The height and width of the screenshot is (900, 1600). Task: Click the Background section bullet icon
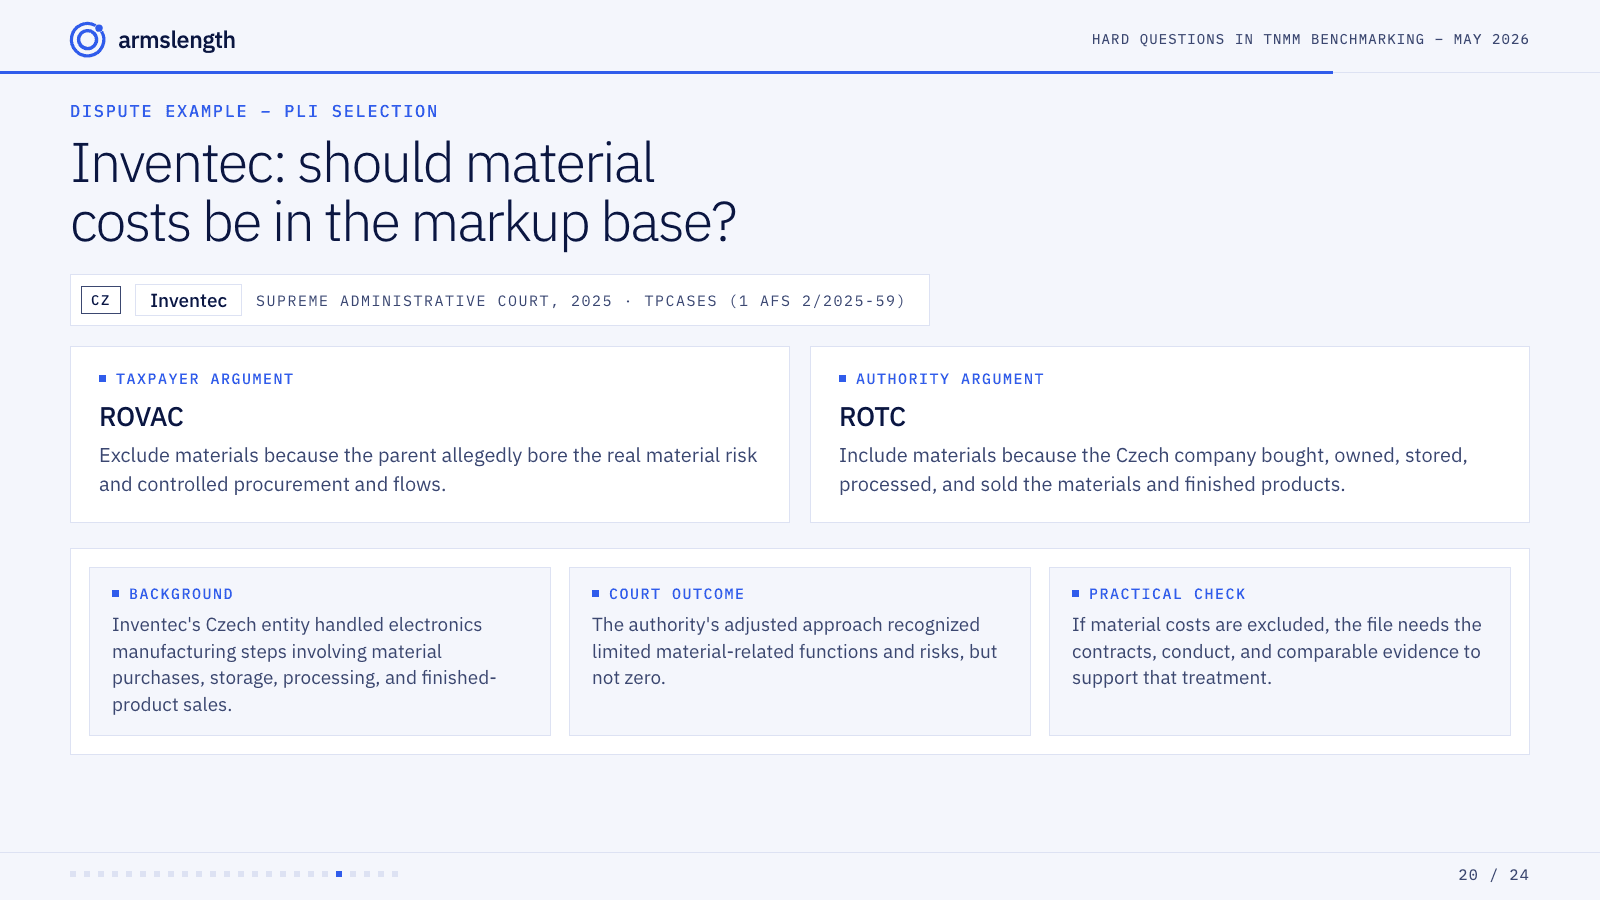click(x=115, y=593)
